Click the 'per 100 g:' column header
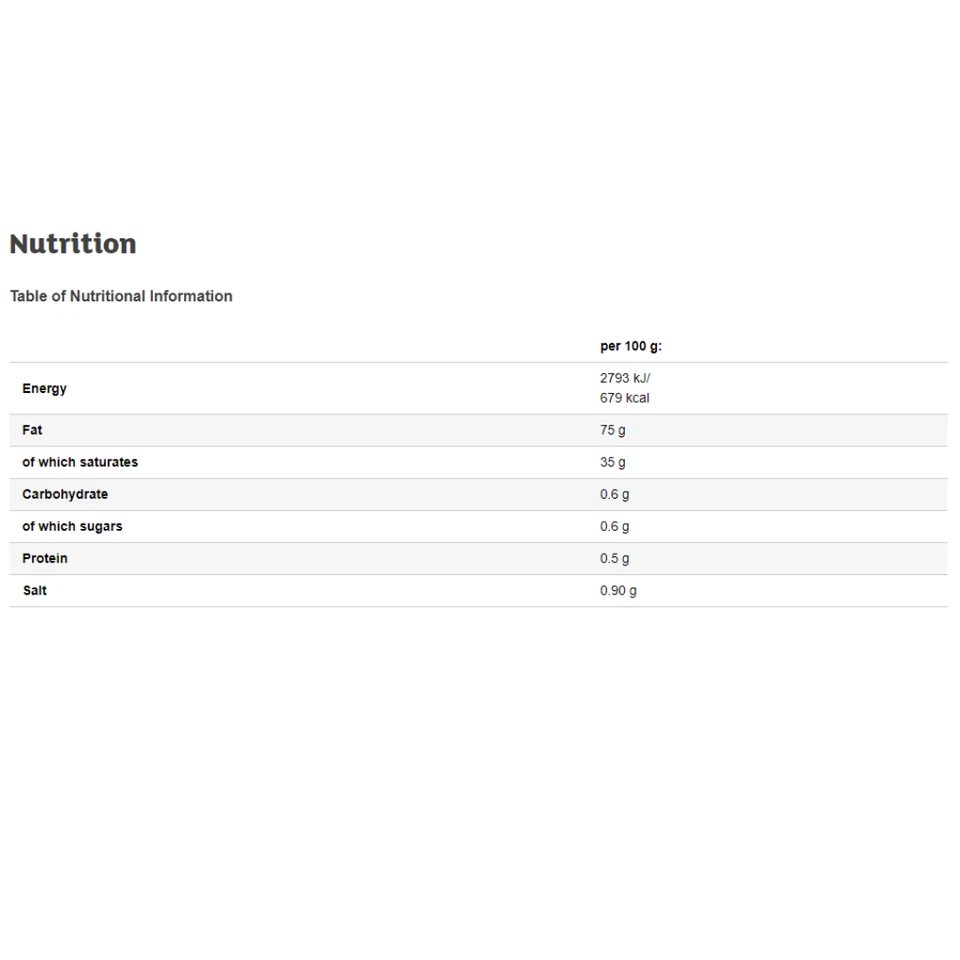The width and height of the screenshot is (960, 960). click(x=631, y=346)
